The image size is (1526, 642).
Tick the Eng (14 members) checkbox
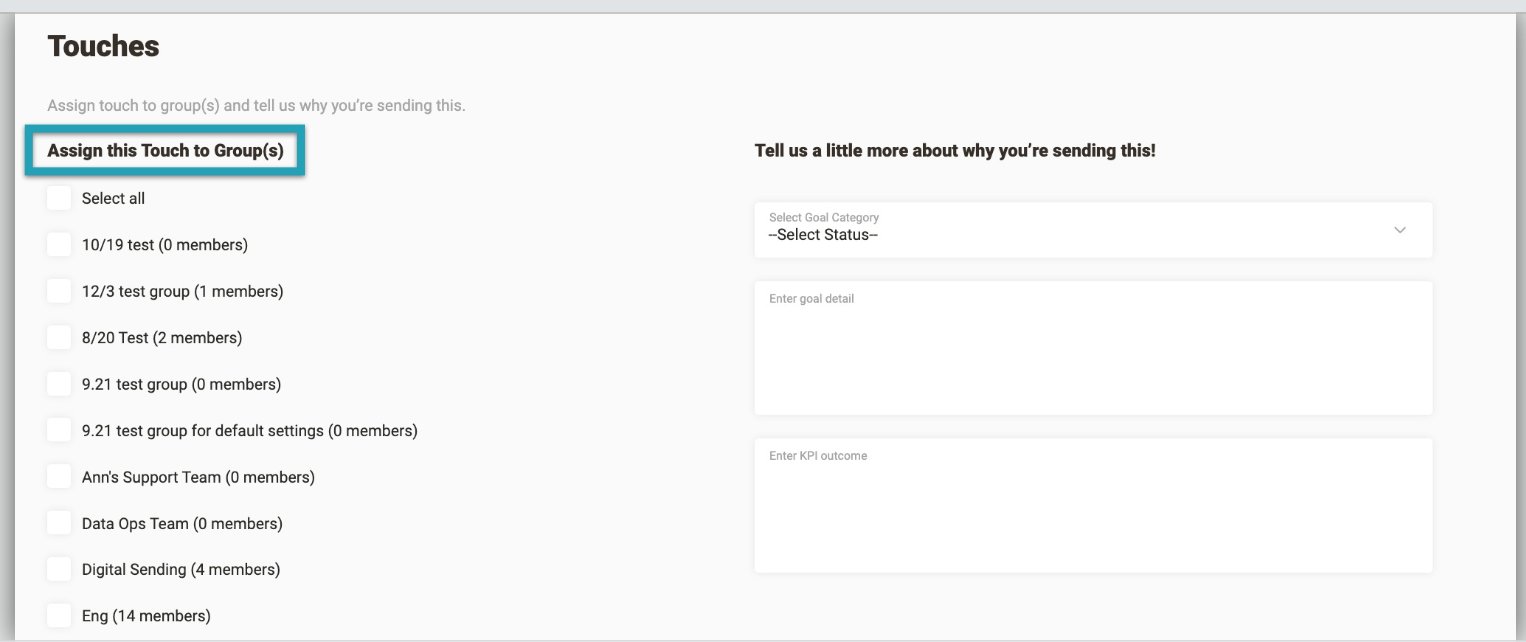tap(59, 616)
